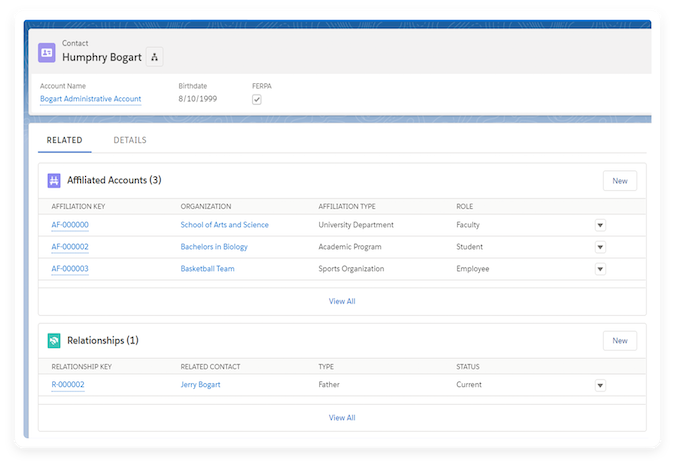Screen dimensions: 675x466
Task: Click the Relationship Key column header
Action: (81, 367)
